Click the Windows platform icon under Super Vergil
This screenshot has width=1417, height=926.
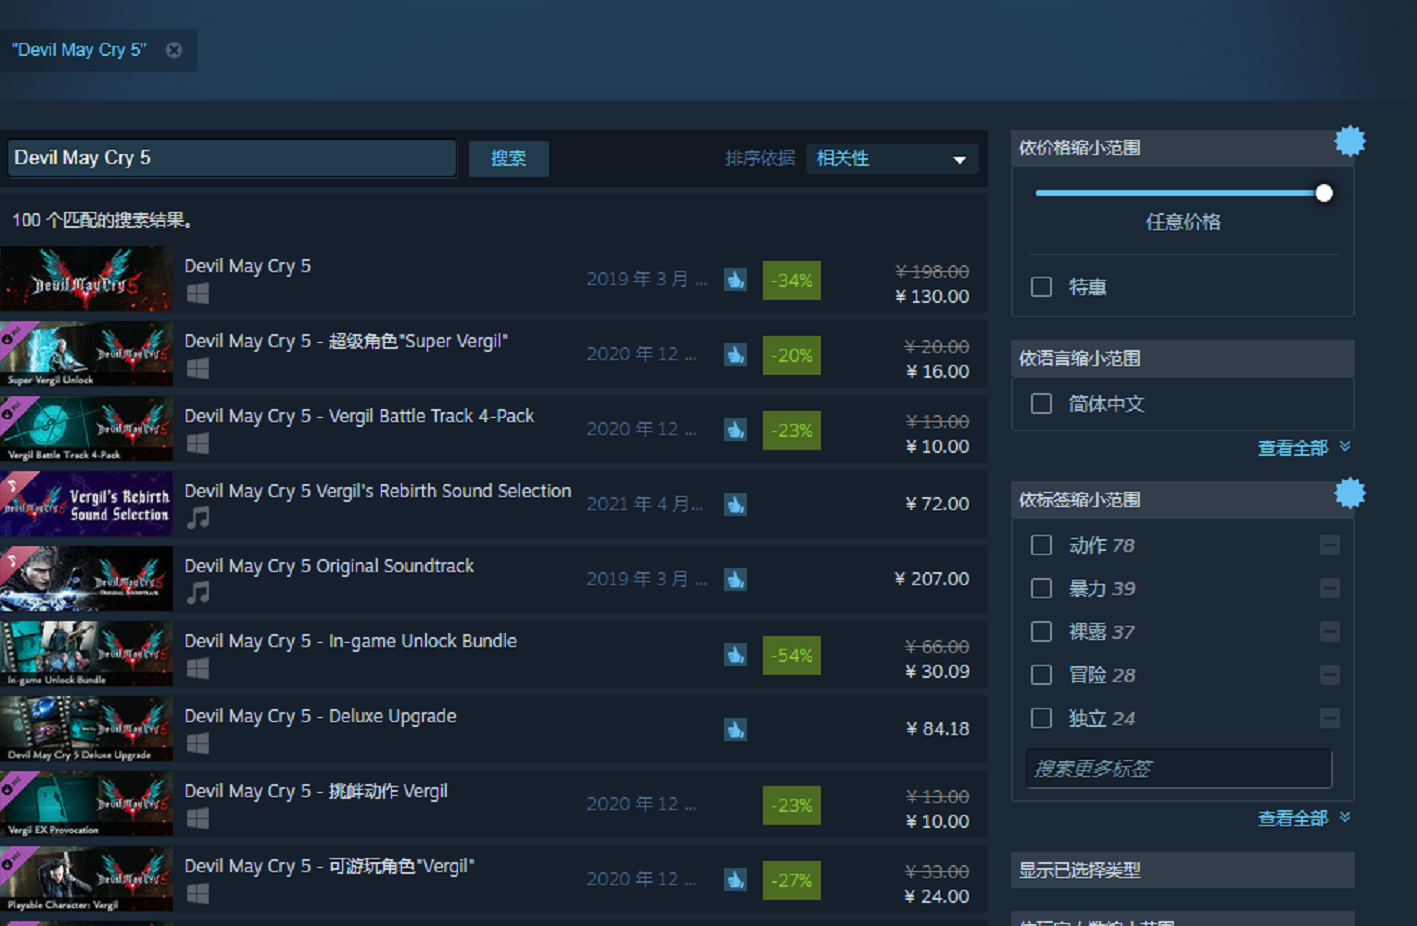click(198, 368)
